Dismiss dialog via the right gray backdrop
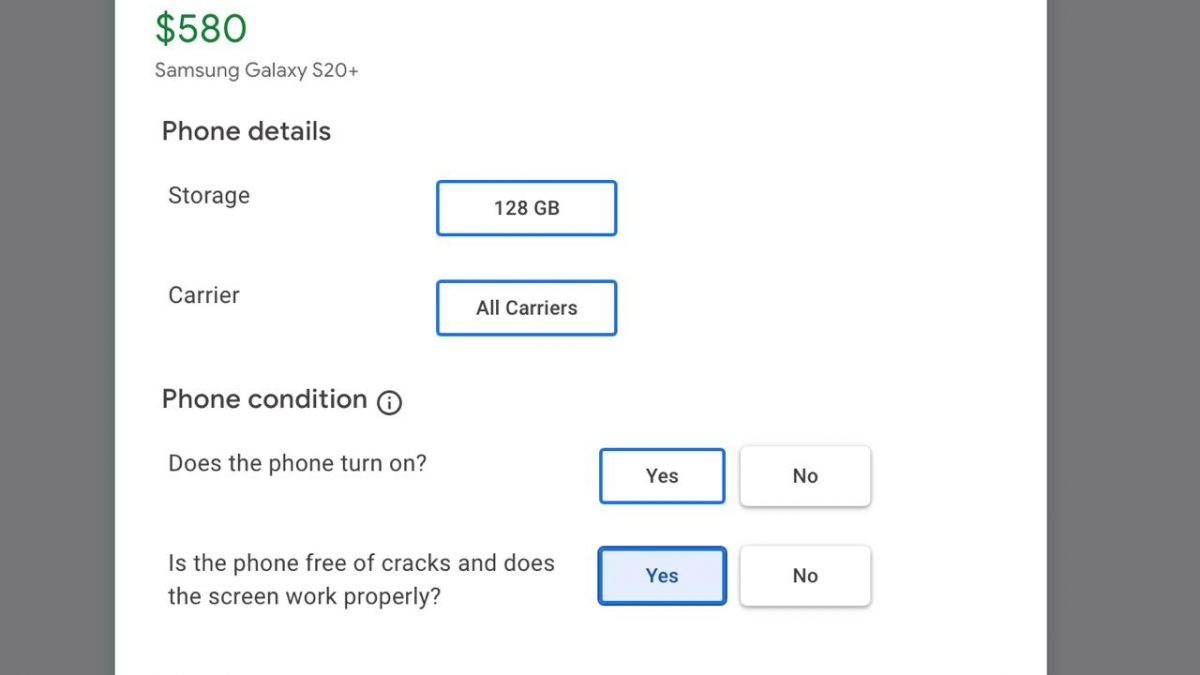Screen dimensions: 1200x675 [1123, 337]
